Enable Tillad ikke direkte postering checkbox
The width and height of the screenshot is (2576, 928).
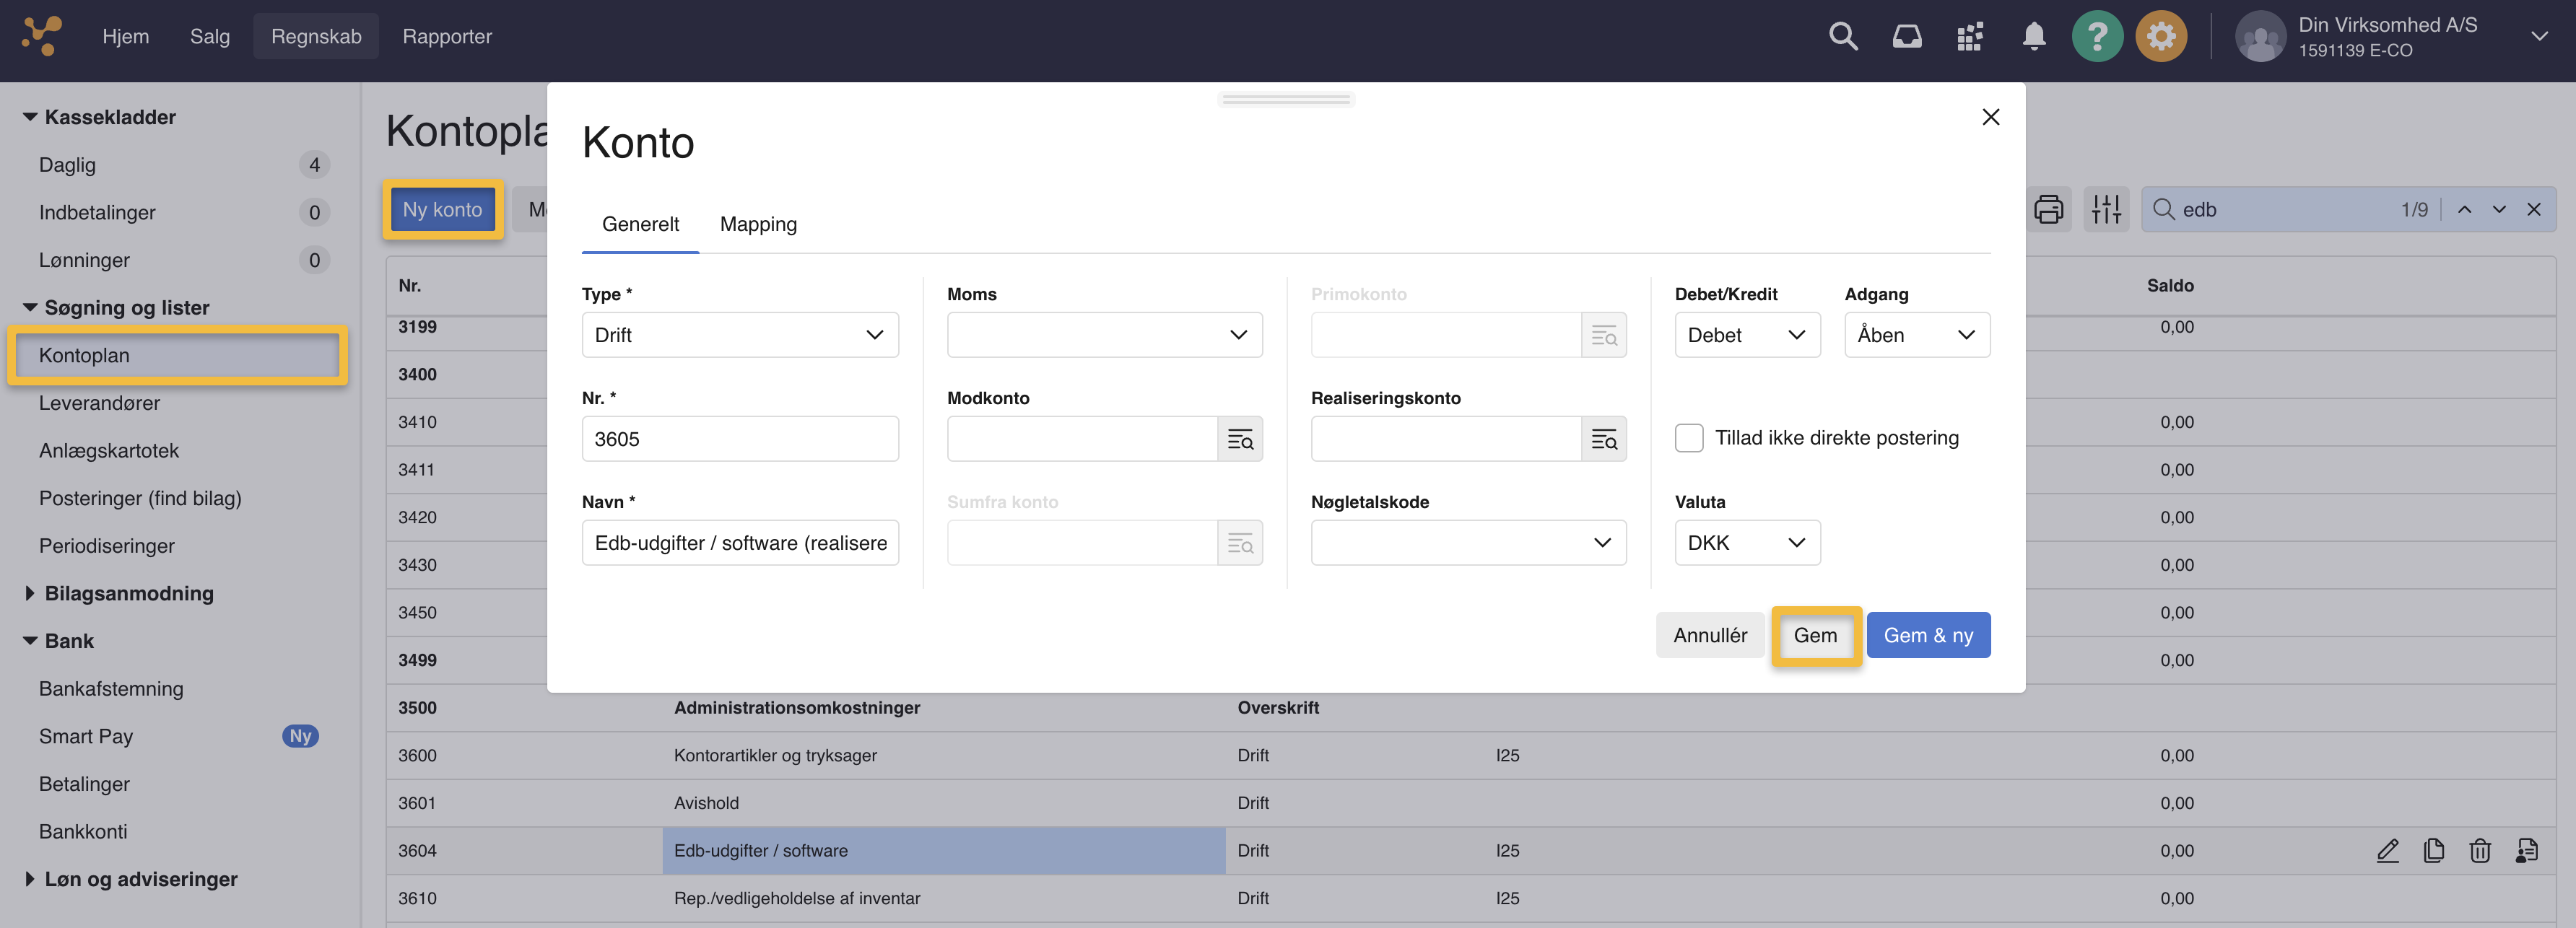tap(1689, 438)
